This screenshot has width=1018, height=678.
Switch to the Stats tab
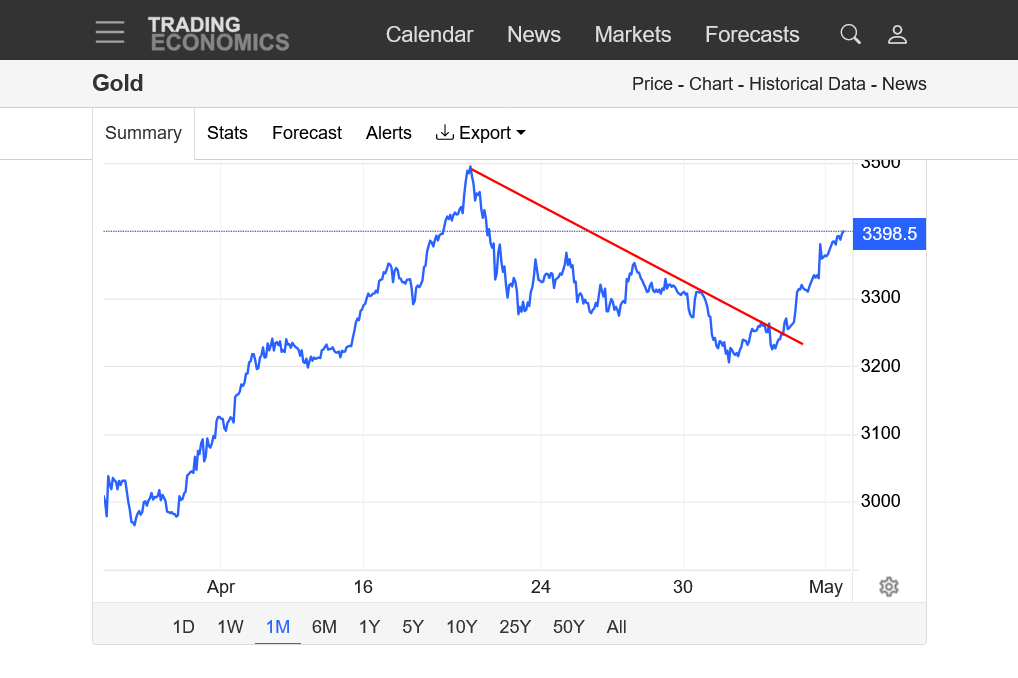[227, 133]
